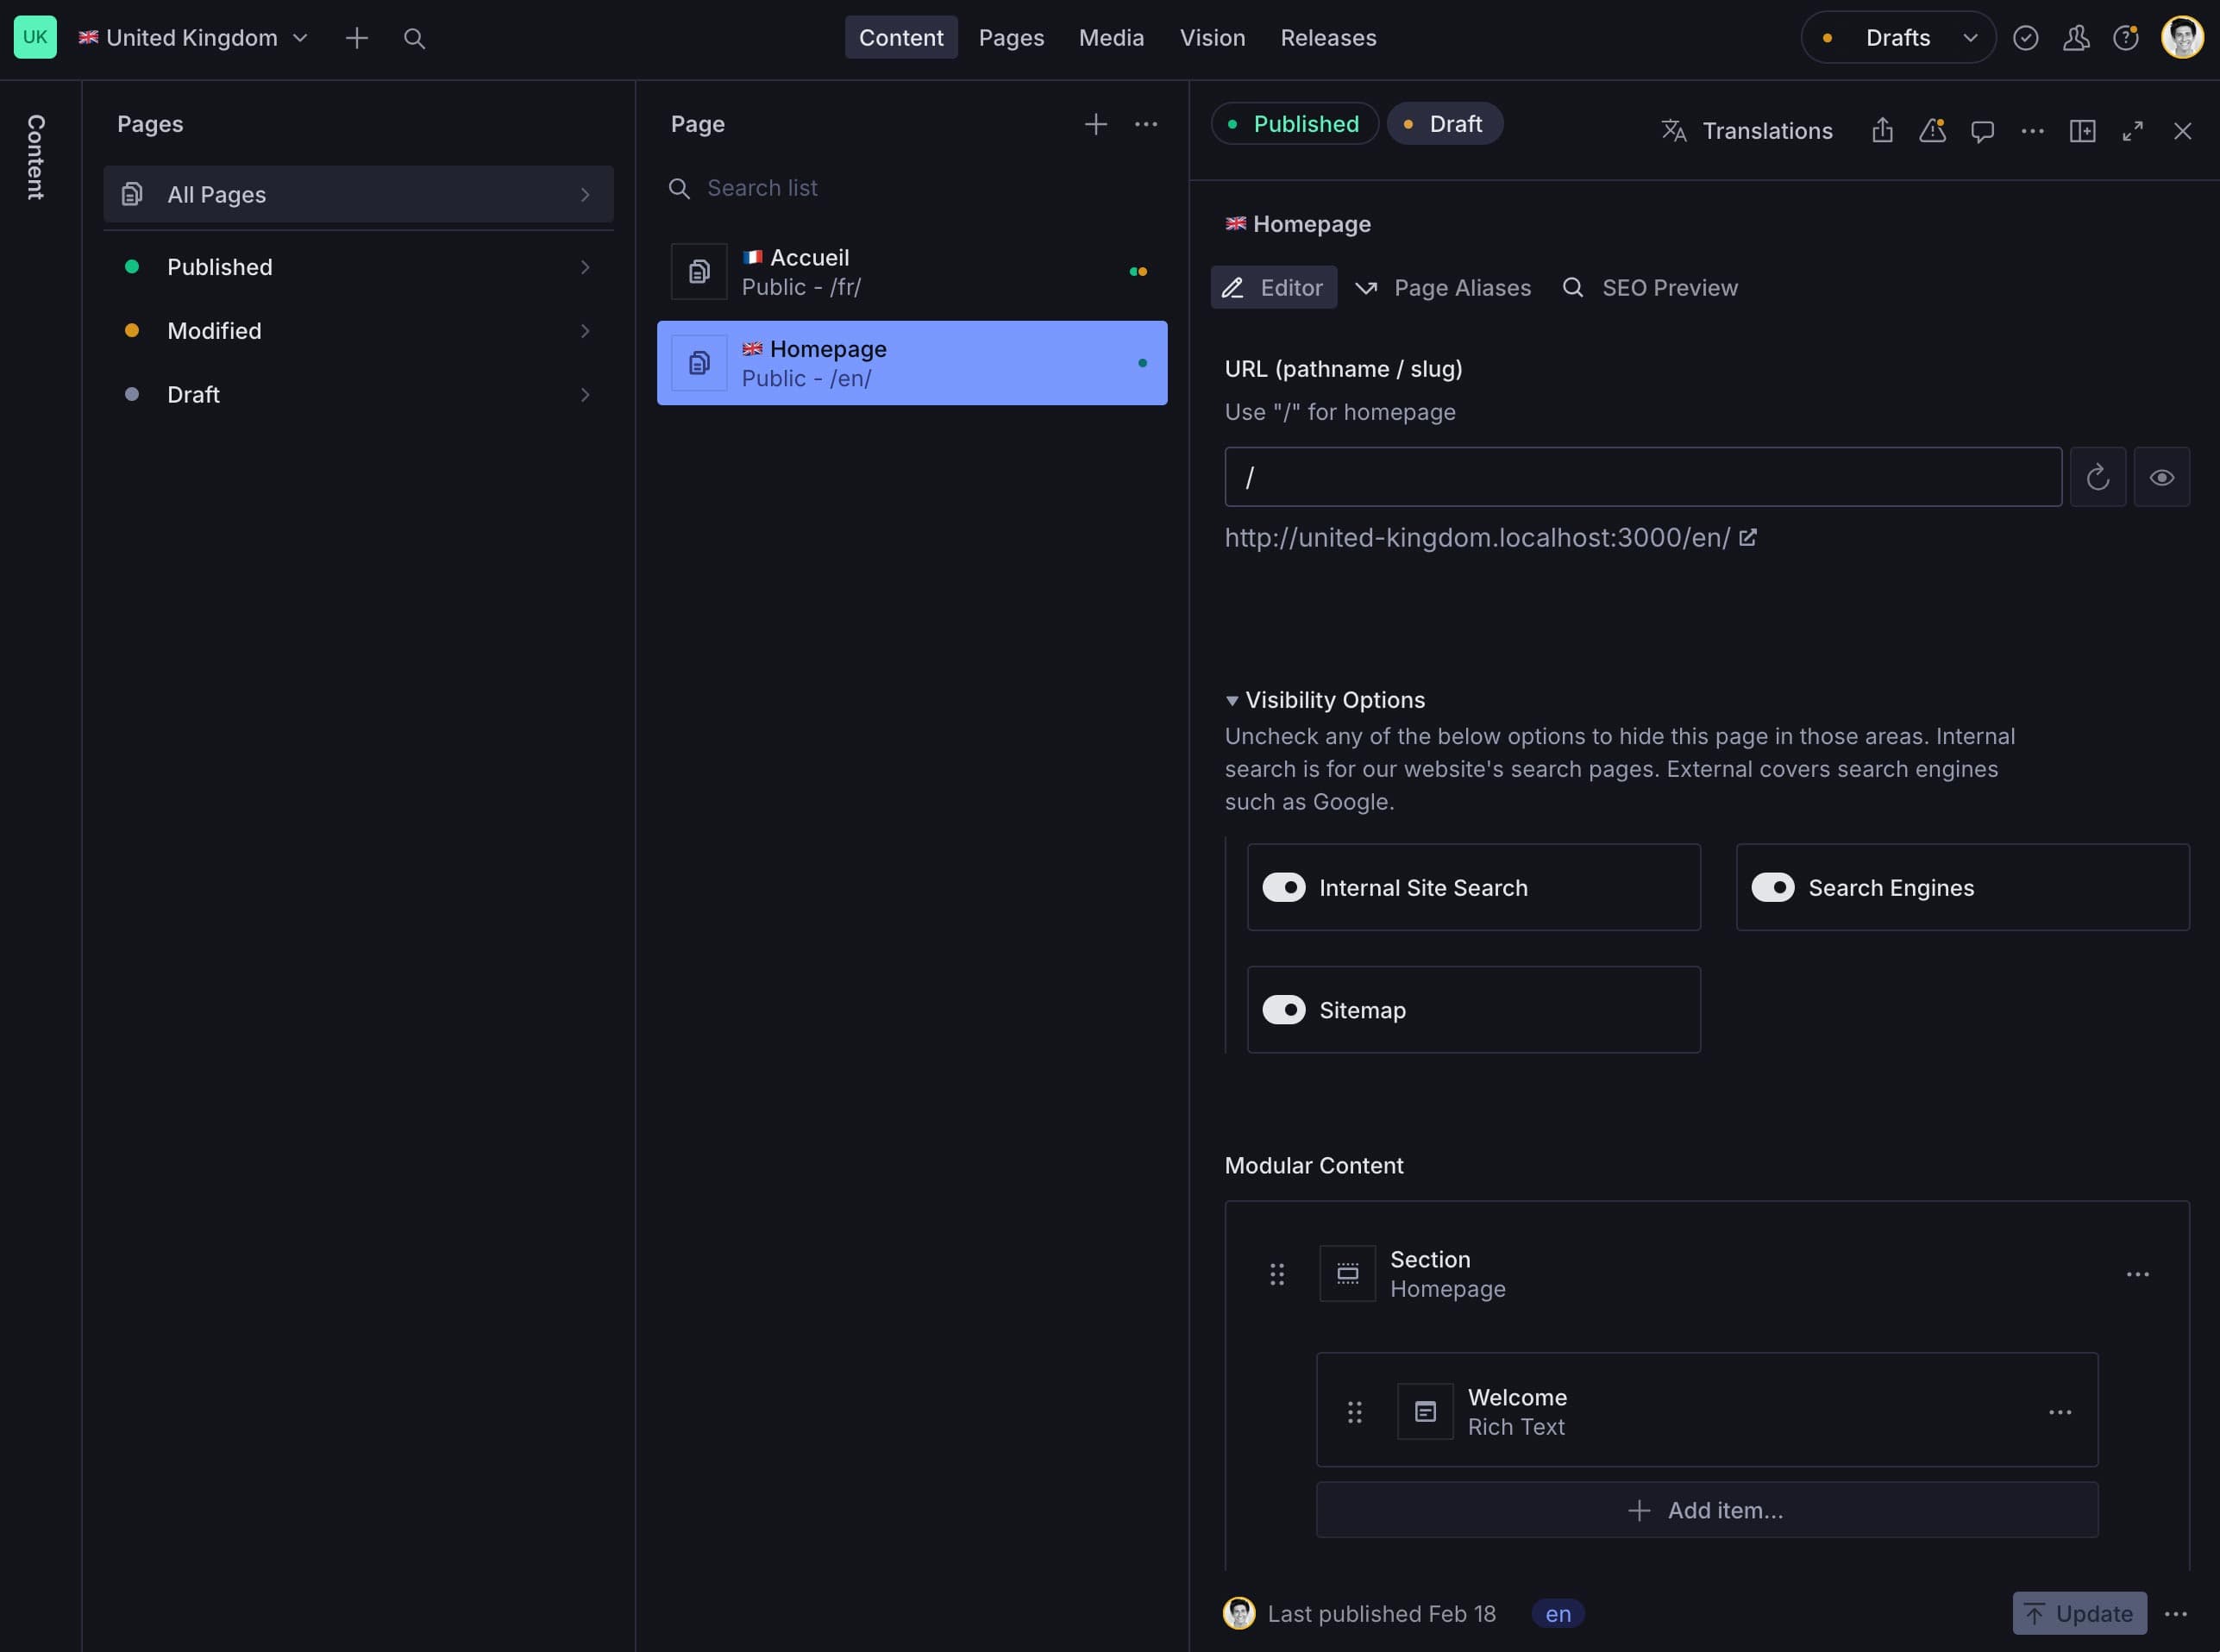Open the SEO Preview tab
This screenshot has width=2220, height=1652.
tap(1650, 288)
